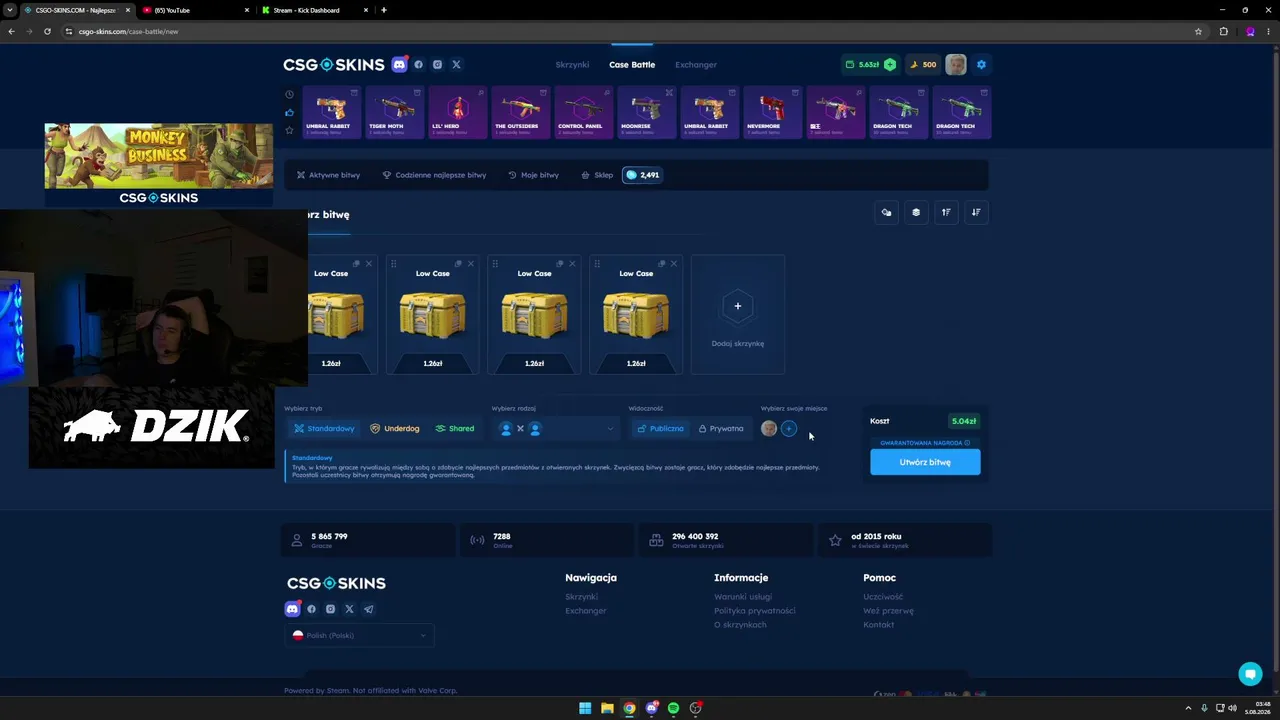This screenshot has height=720, width=1280.
Task: Open Spotify from the Windows taskbar
Action: coord(673,708)
